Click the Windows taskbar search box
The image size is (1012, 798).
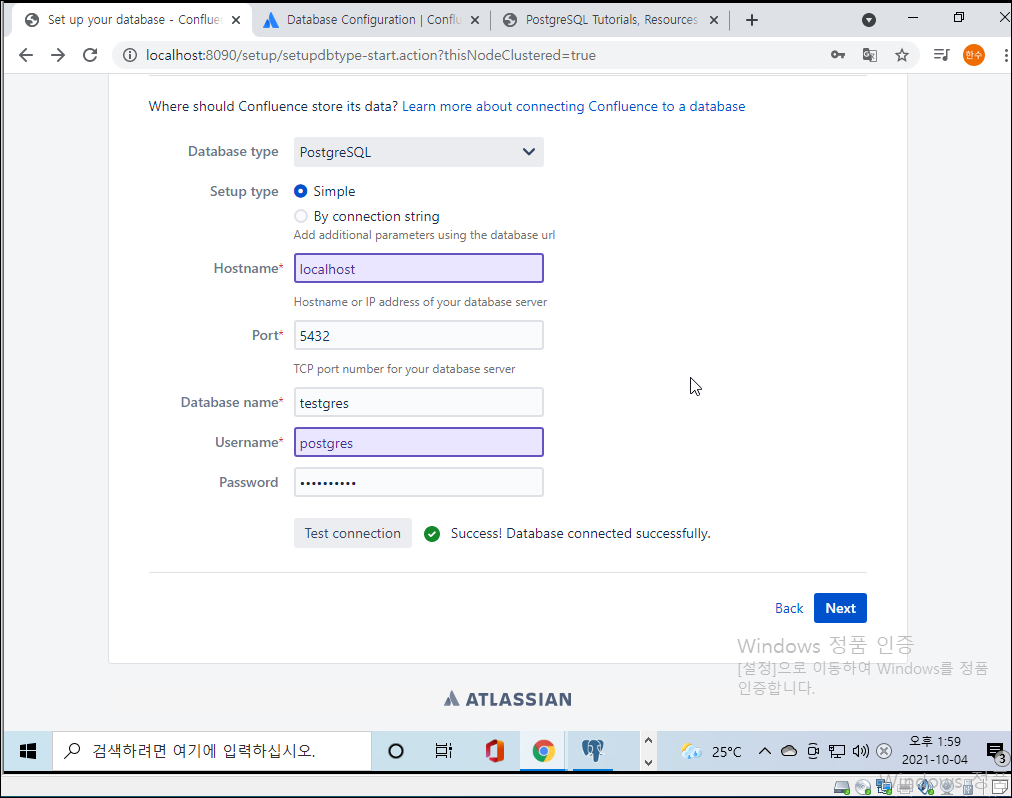(x=212, y=751)
